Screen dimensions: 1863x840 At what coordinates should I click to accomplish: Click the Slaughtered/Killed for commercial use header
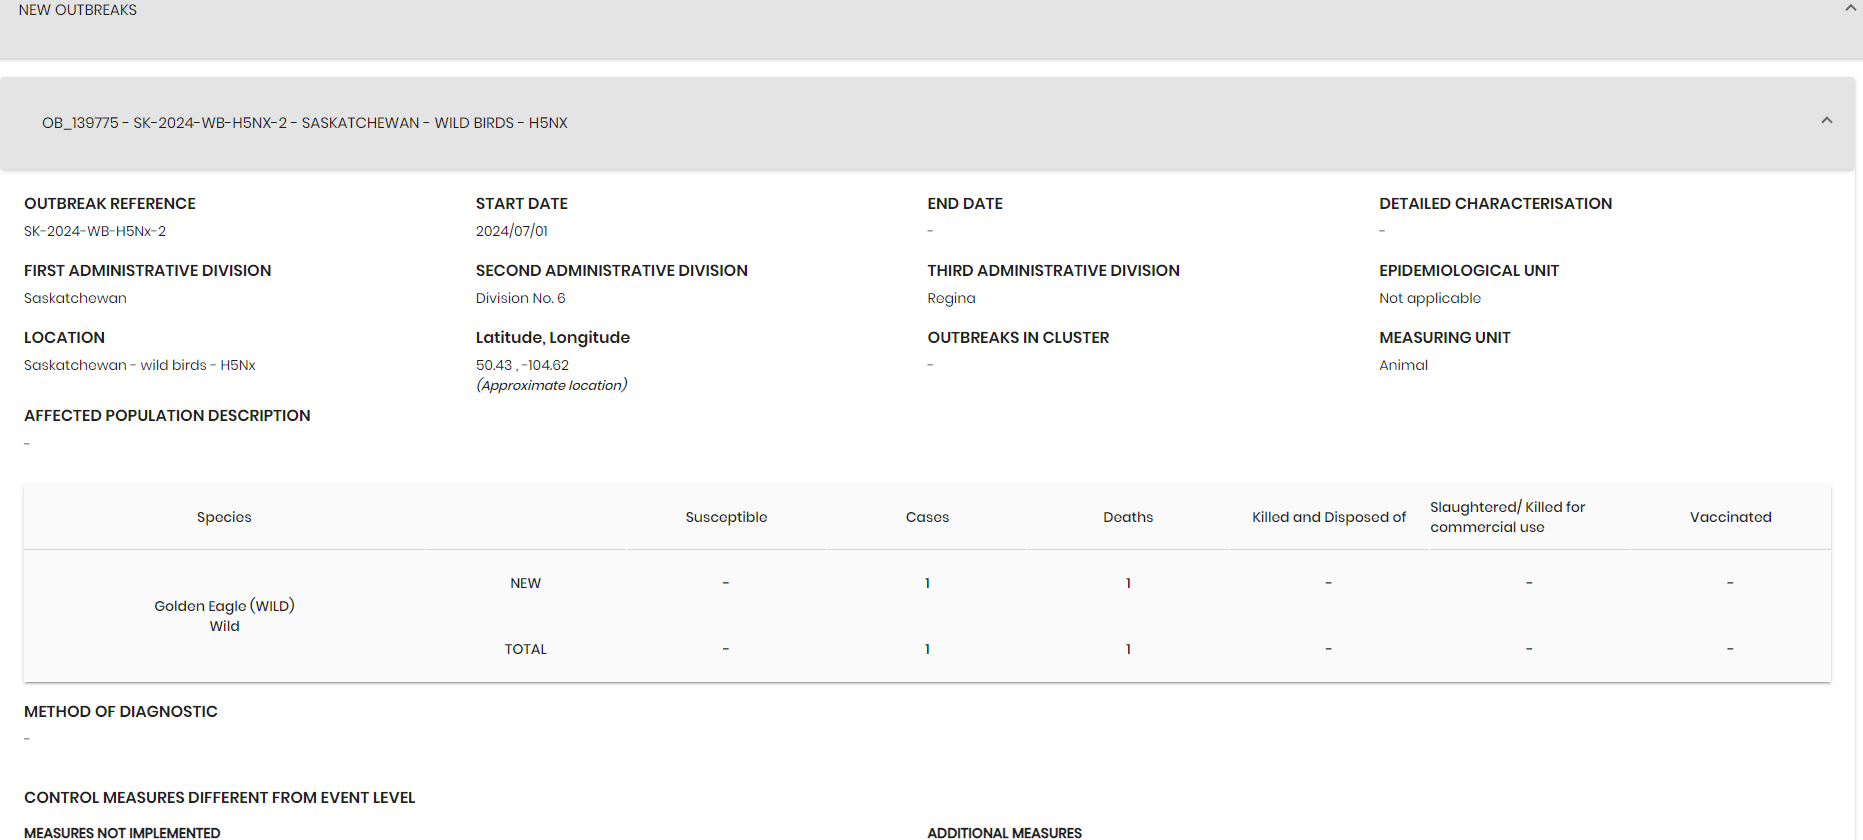pyautogui.click(x=1507, y=517)
